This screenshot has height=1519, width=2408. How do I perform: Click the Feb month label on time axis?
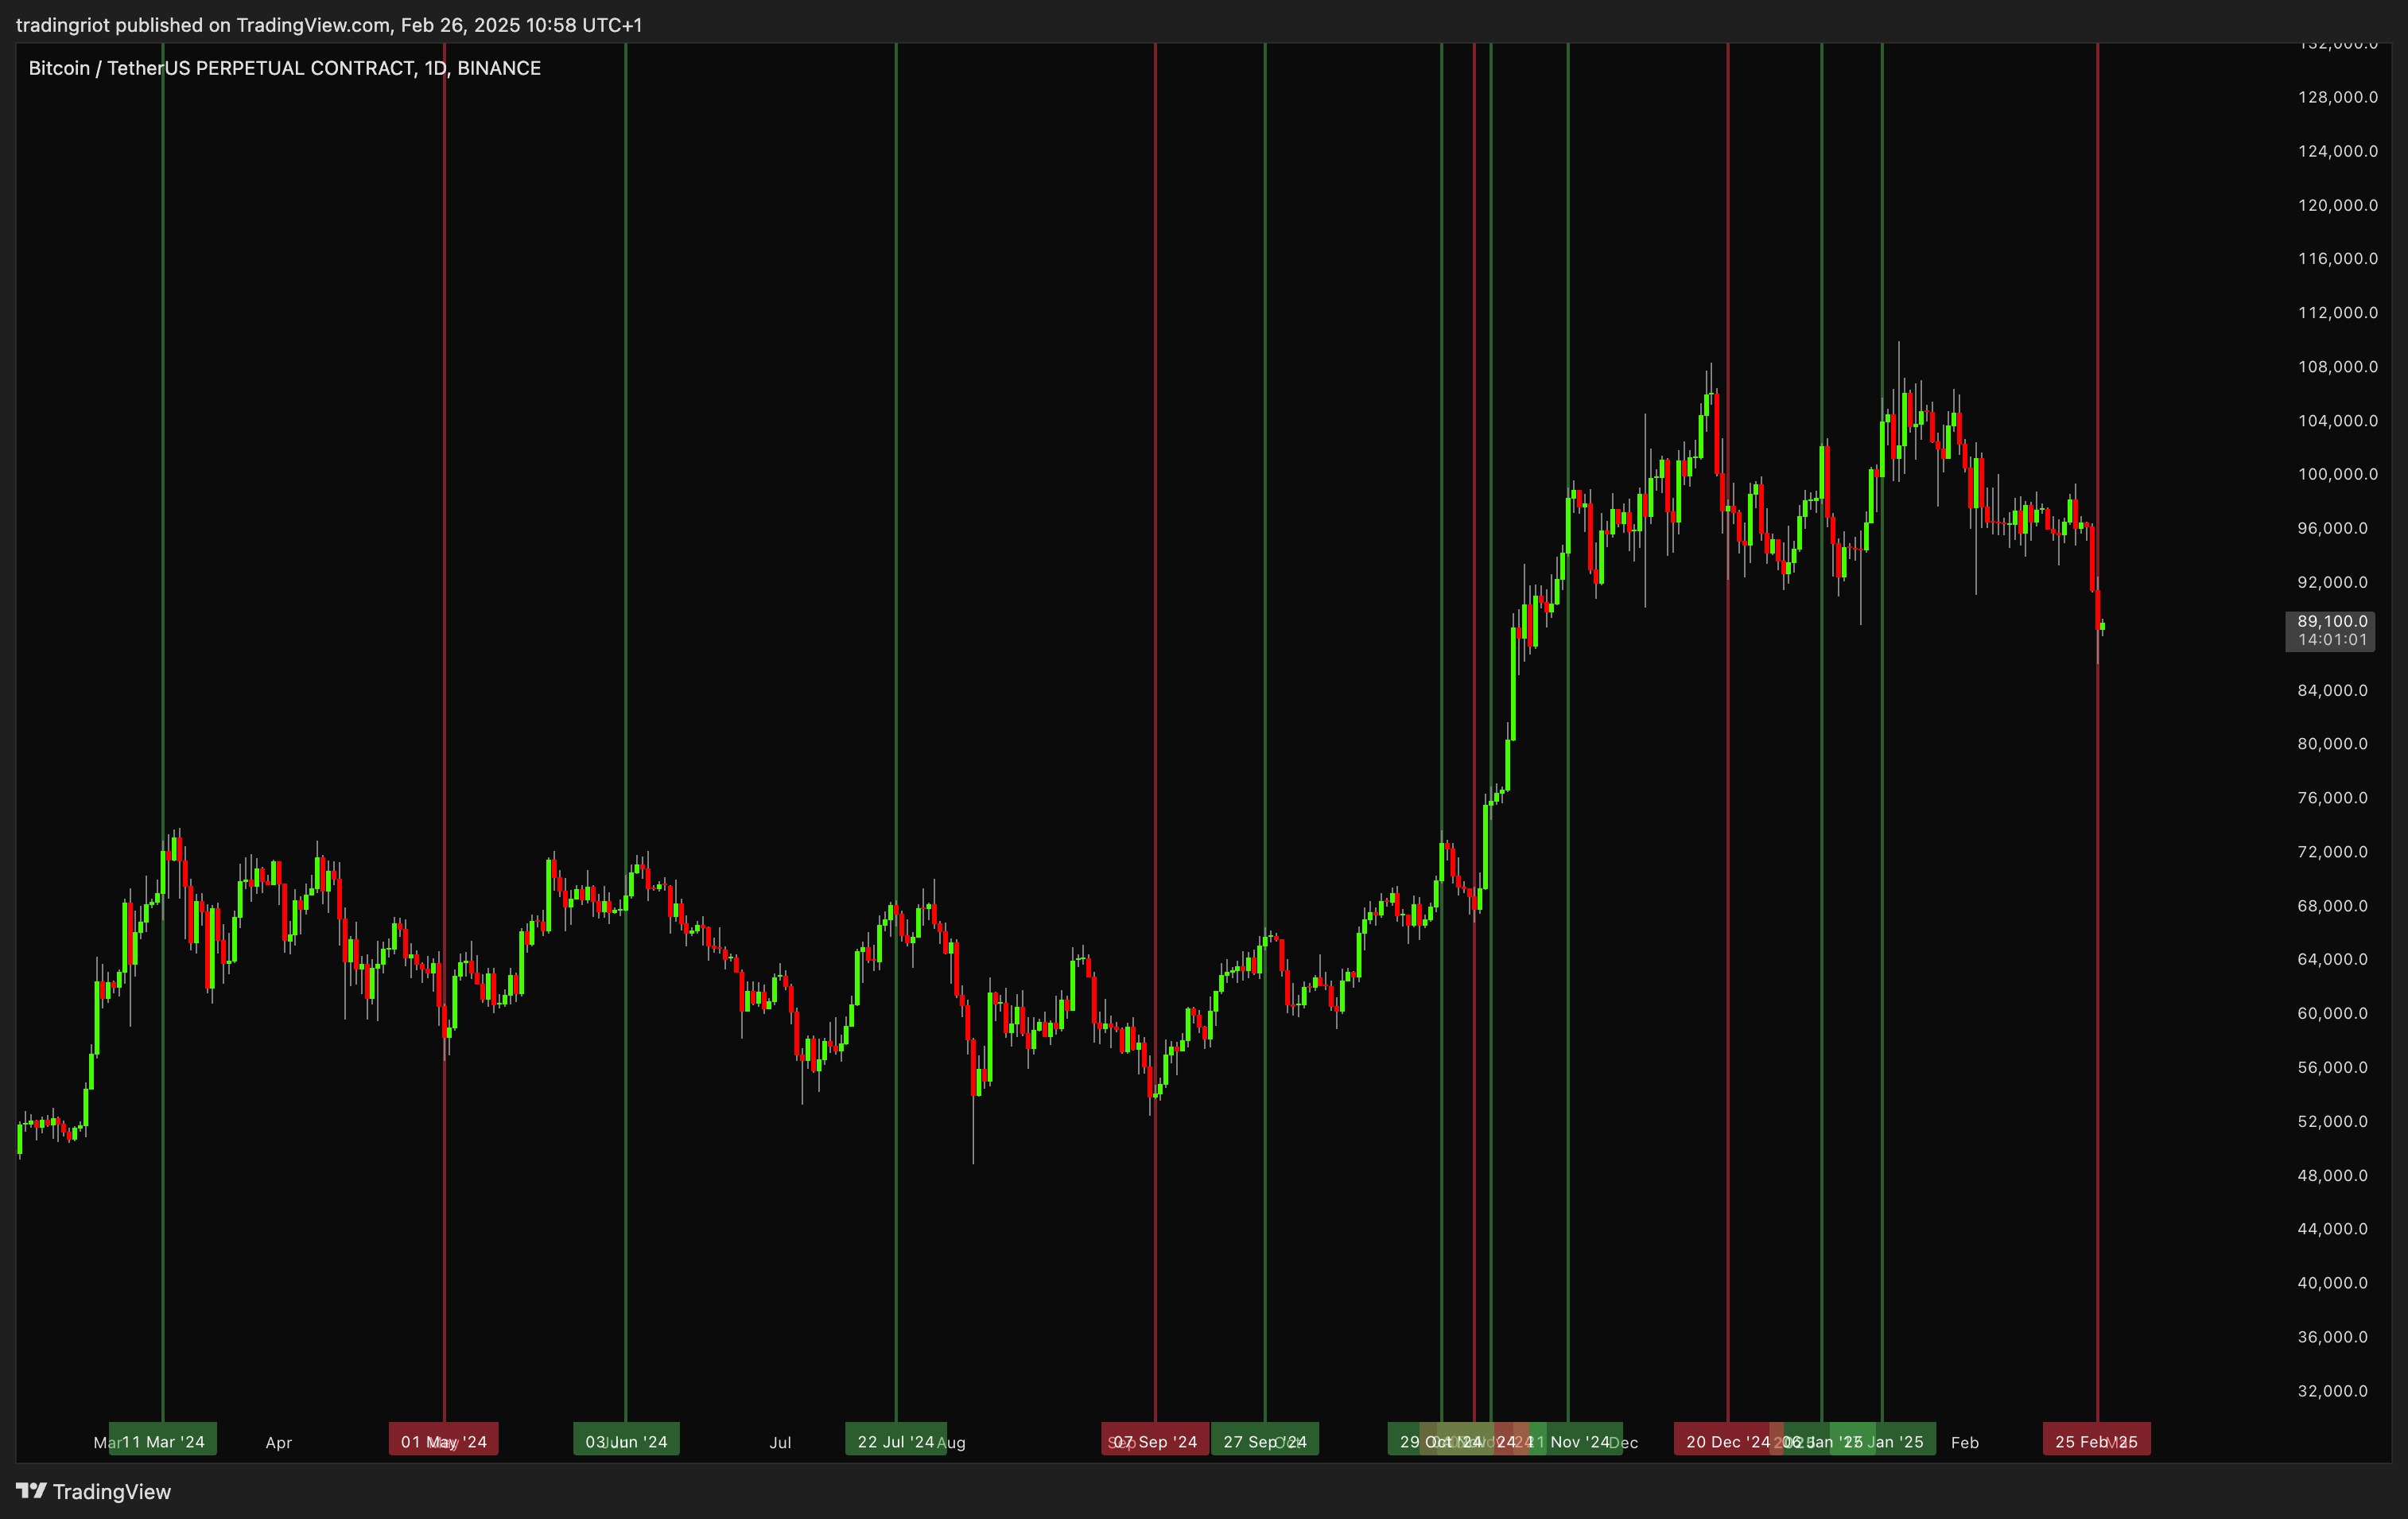(1964, 1442)
